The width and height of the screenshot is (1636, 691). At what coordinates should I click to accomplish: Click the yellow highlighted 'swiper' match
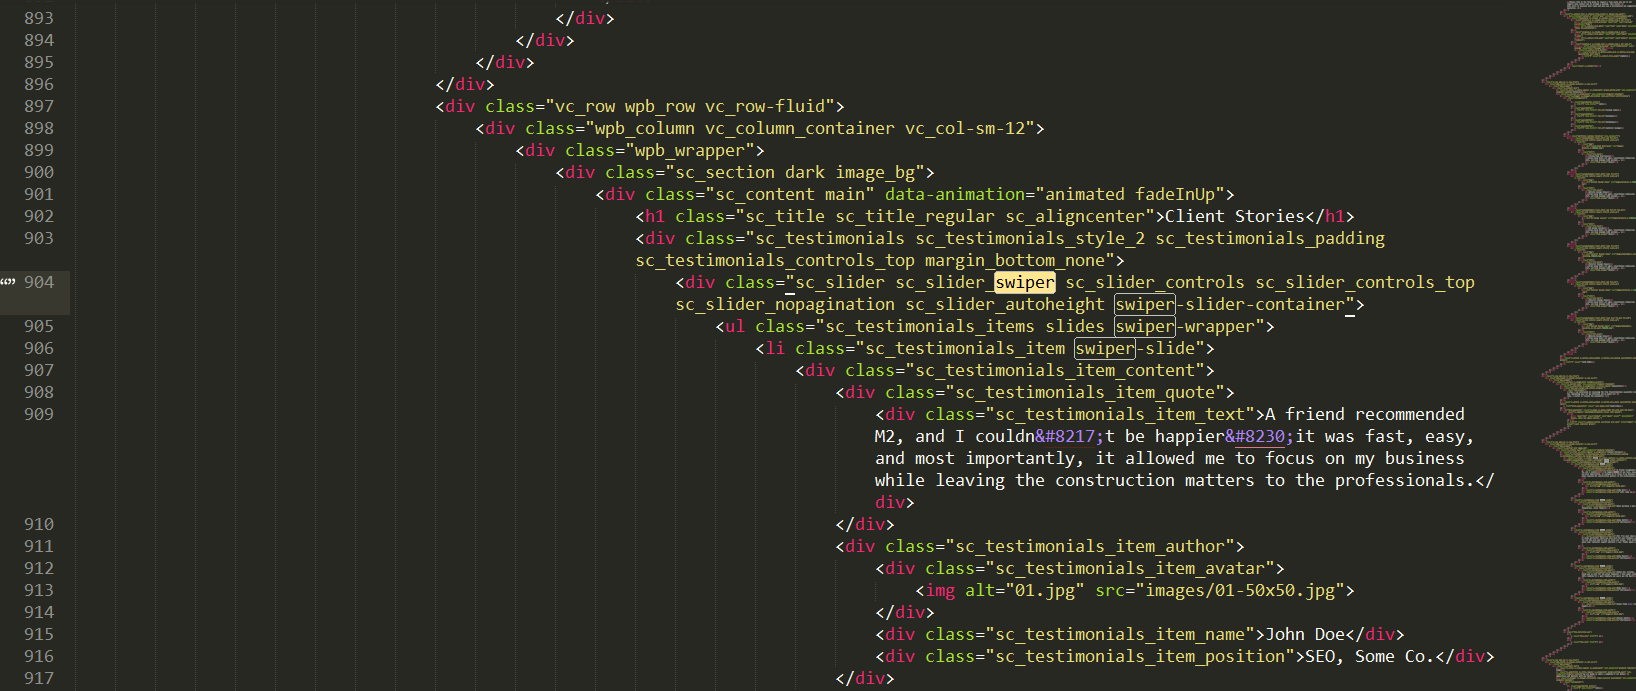click(x=1024, y=283)
